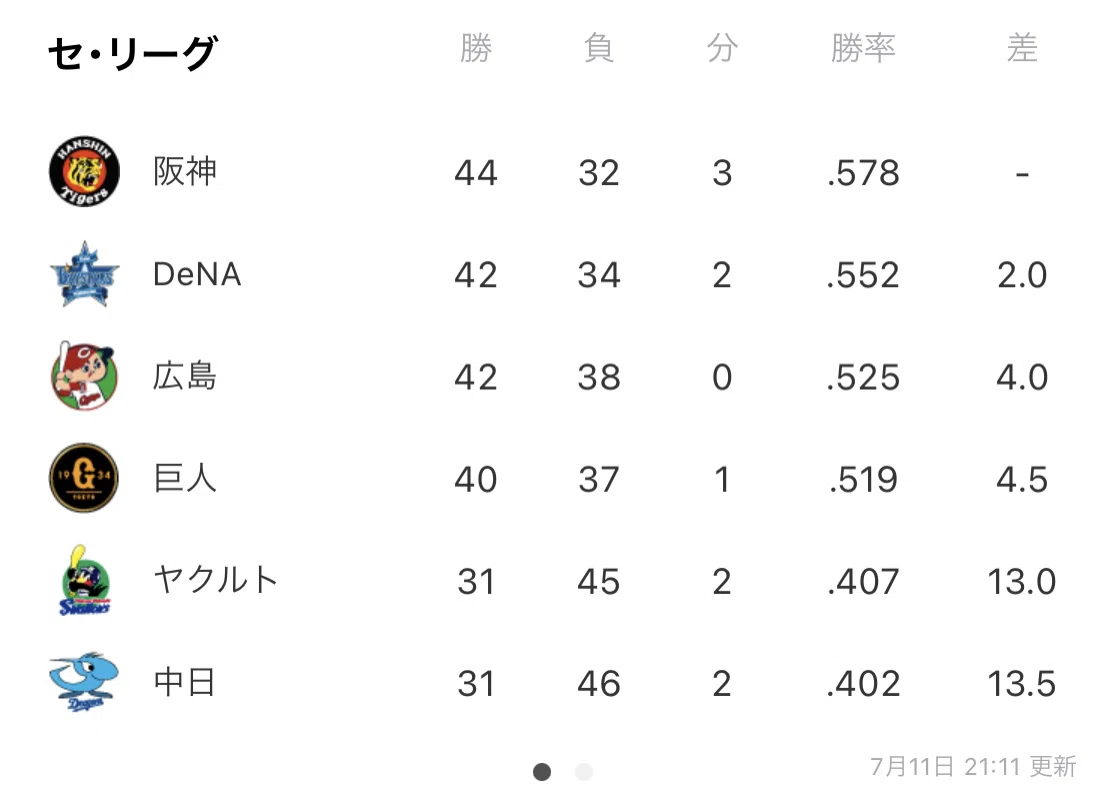The height and width of the screenshot is (803, 1094).
Task: Open the DeNA team name
Action: 197,274
